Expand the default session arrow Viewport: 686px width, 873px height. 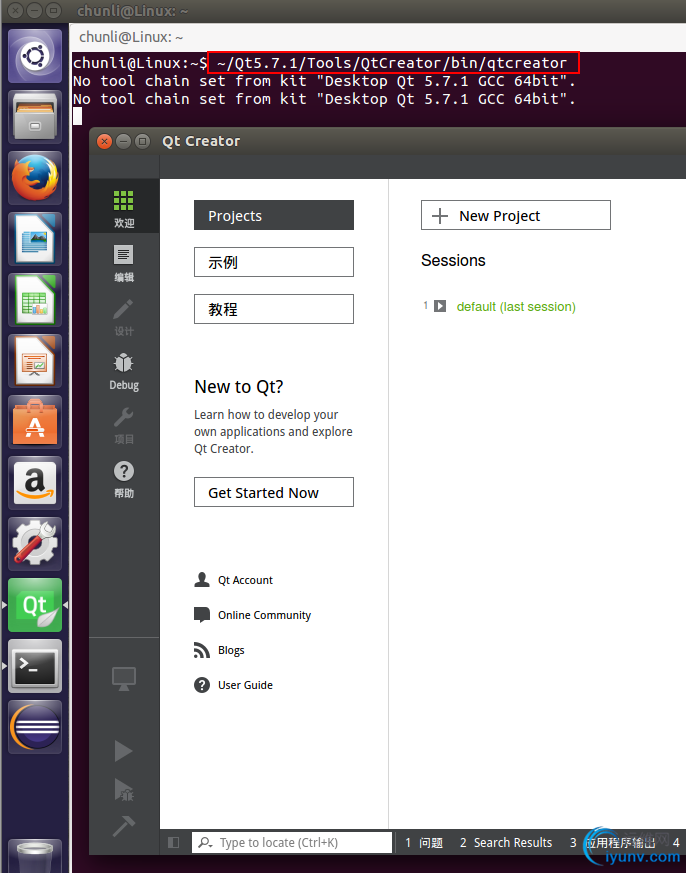(x=440, y=306)
